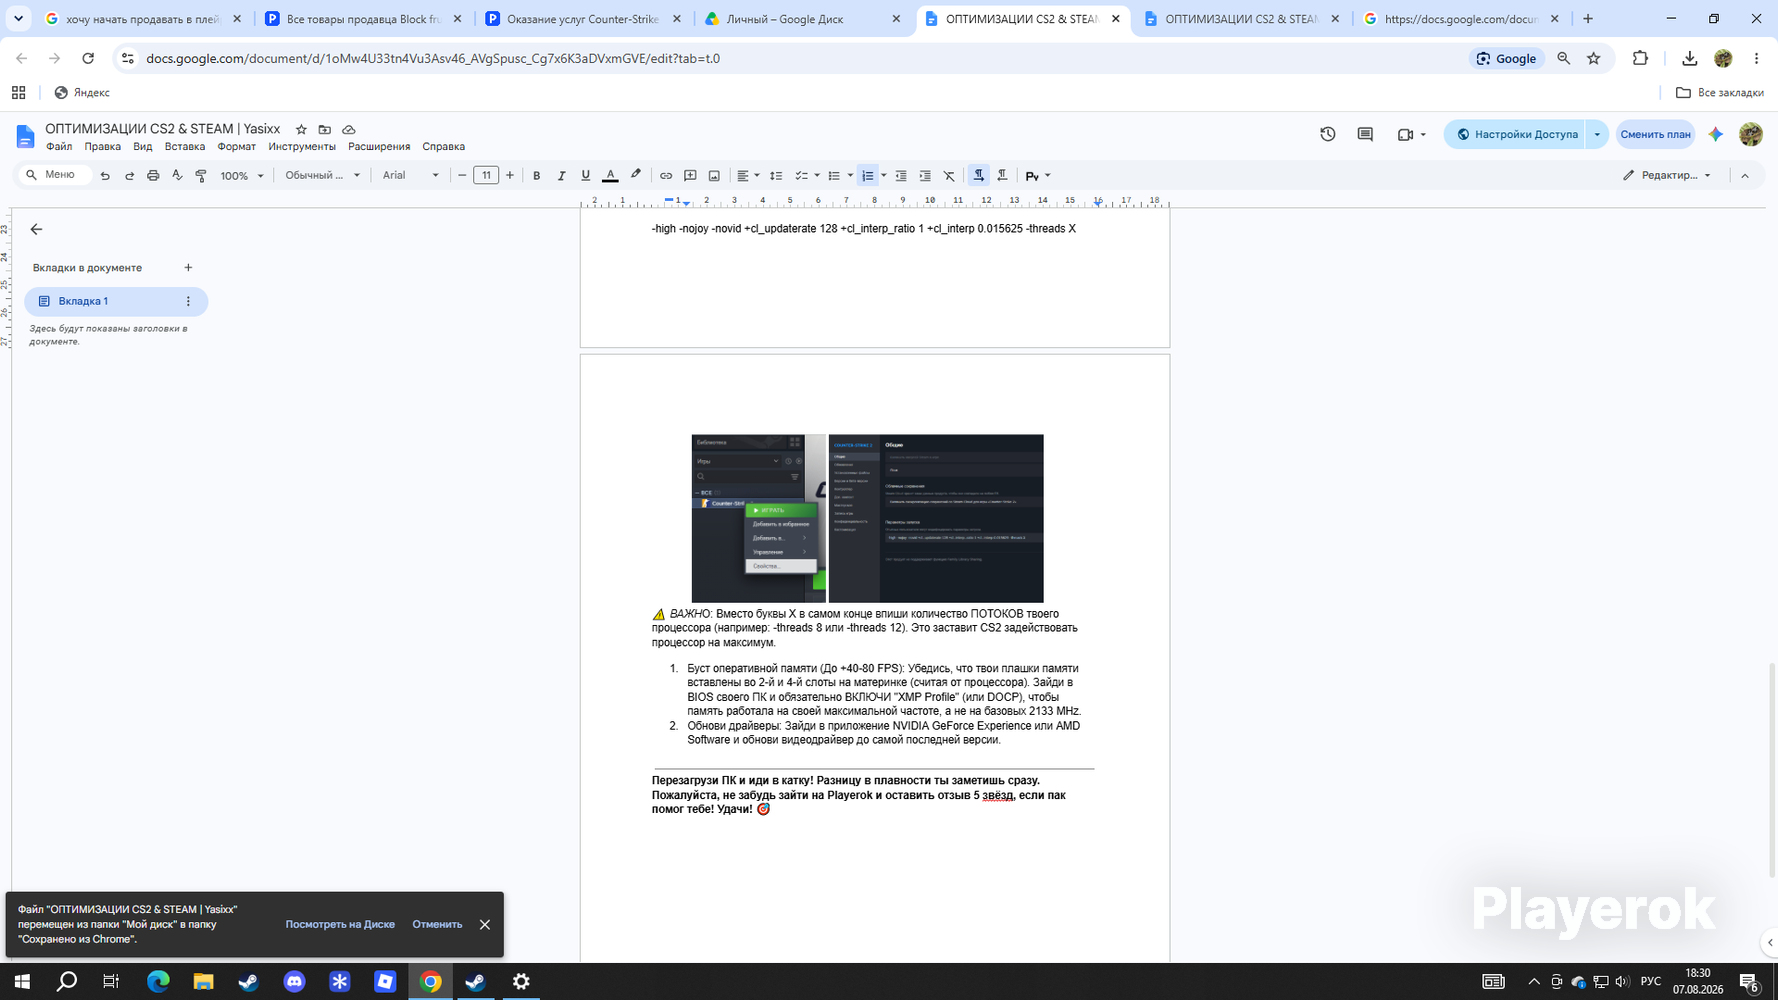Collapse the document tabs sidebar arrow
Image resolution: width=1778 pixels, height=1000 pixels.
[36, 230]
